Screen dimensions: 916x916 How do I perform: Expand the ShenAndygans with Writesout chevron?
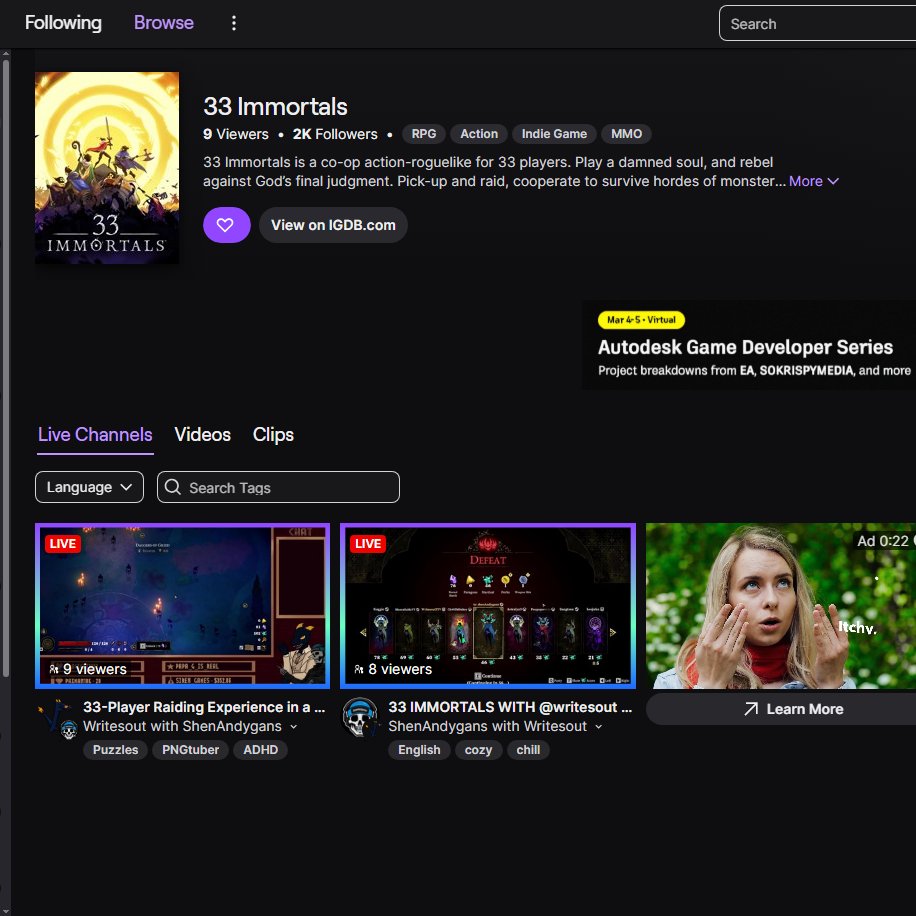pos(599,727)
